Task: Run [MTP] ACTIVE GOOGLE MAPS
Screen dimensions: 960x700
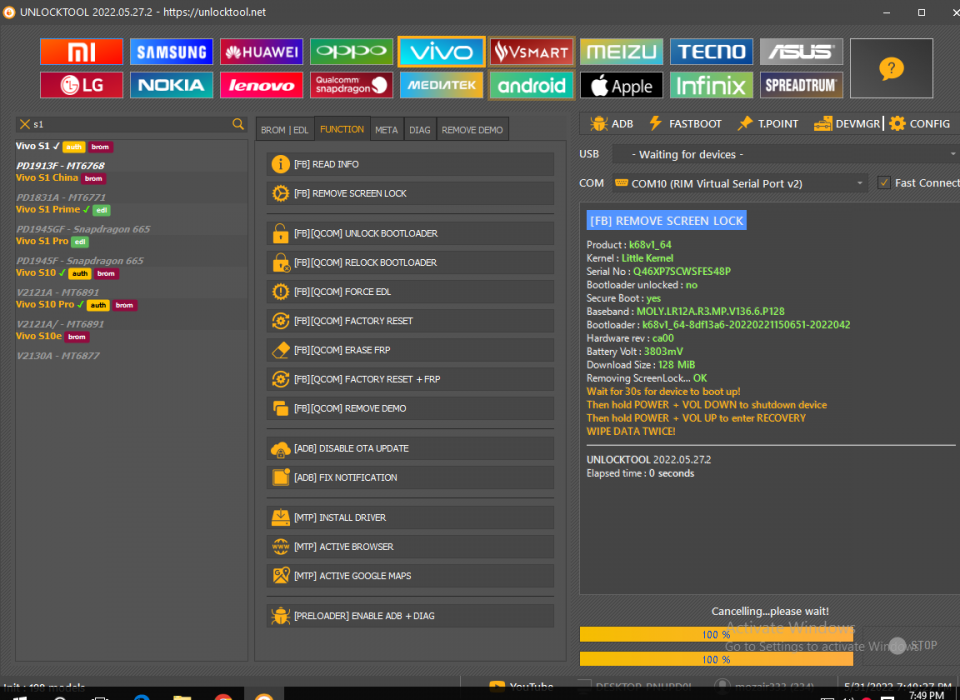Action: (x=410, y=576)
